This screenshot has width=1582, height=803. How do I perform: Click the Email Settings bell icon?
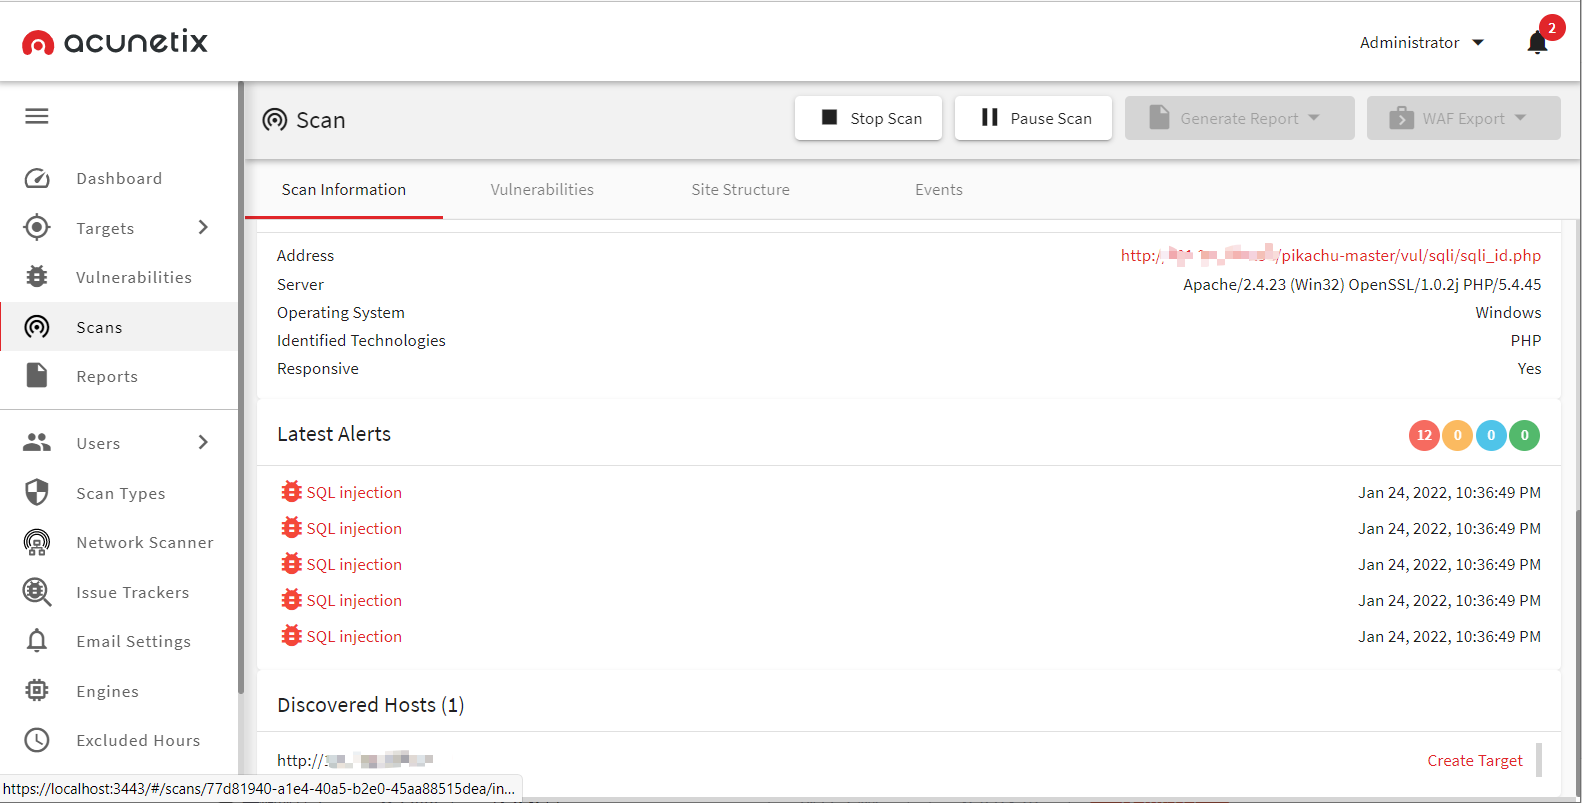(x=37, y=641)
